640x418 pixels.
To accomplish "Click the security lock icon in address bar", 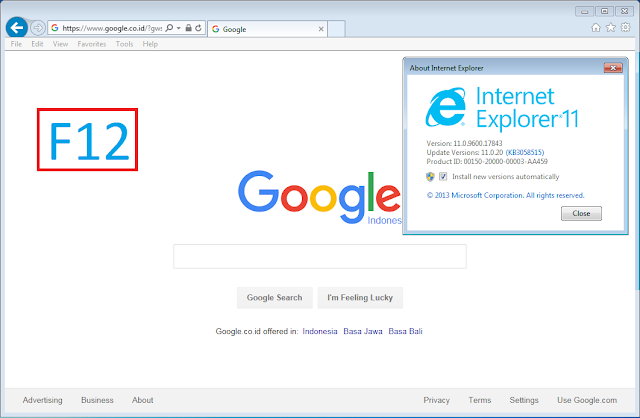I will [188, 28].
